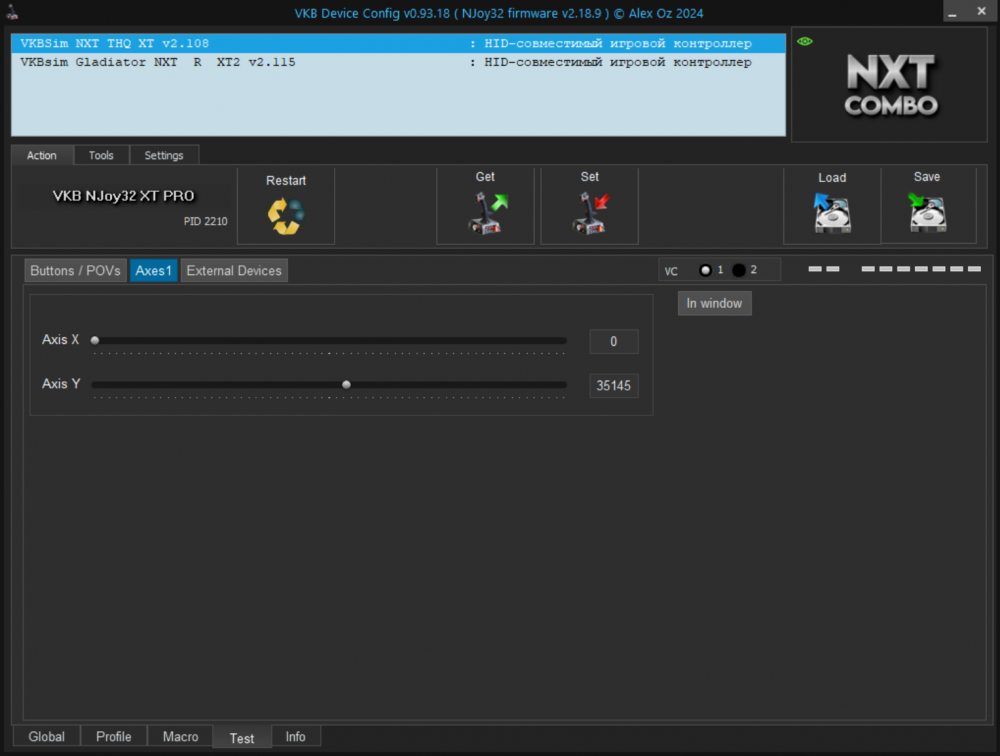Click the Axis Y slider handle

coord(346,384)
